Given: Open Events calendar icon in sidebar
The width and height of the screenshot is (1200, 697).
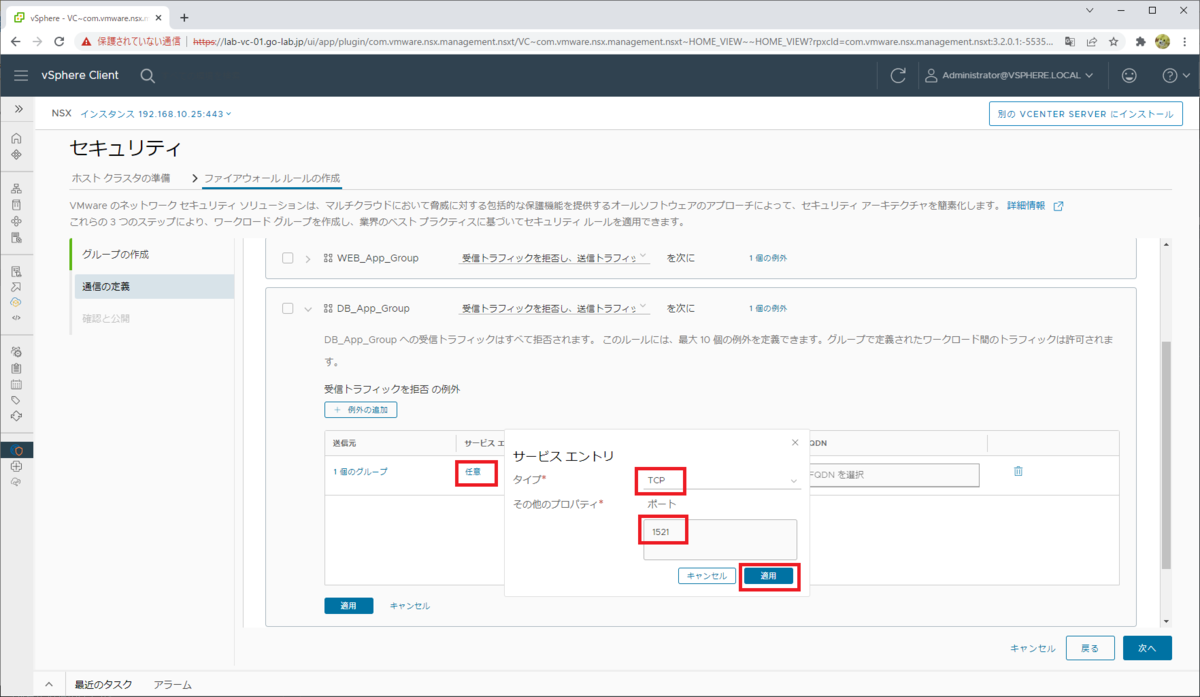Looking at the screenshot, I should coord(16,384).
